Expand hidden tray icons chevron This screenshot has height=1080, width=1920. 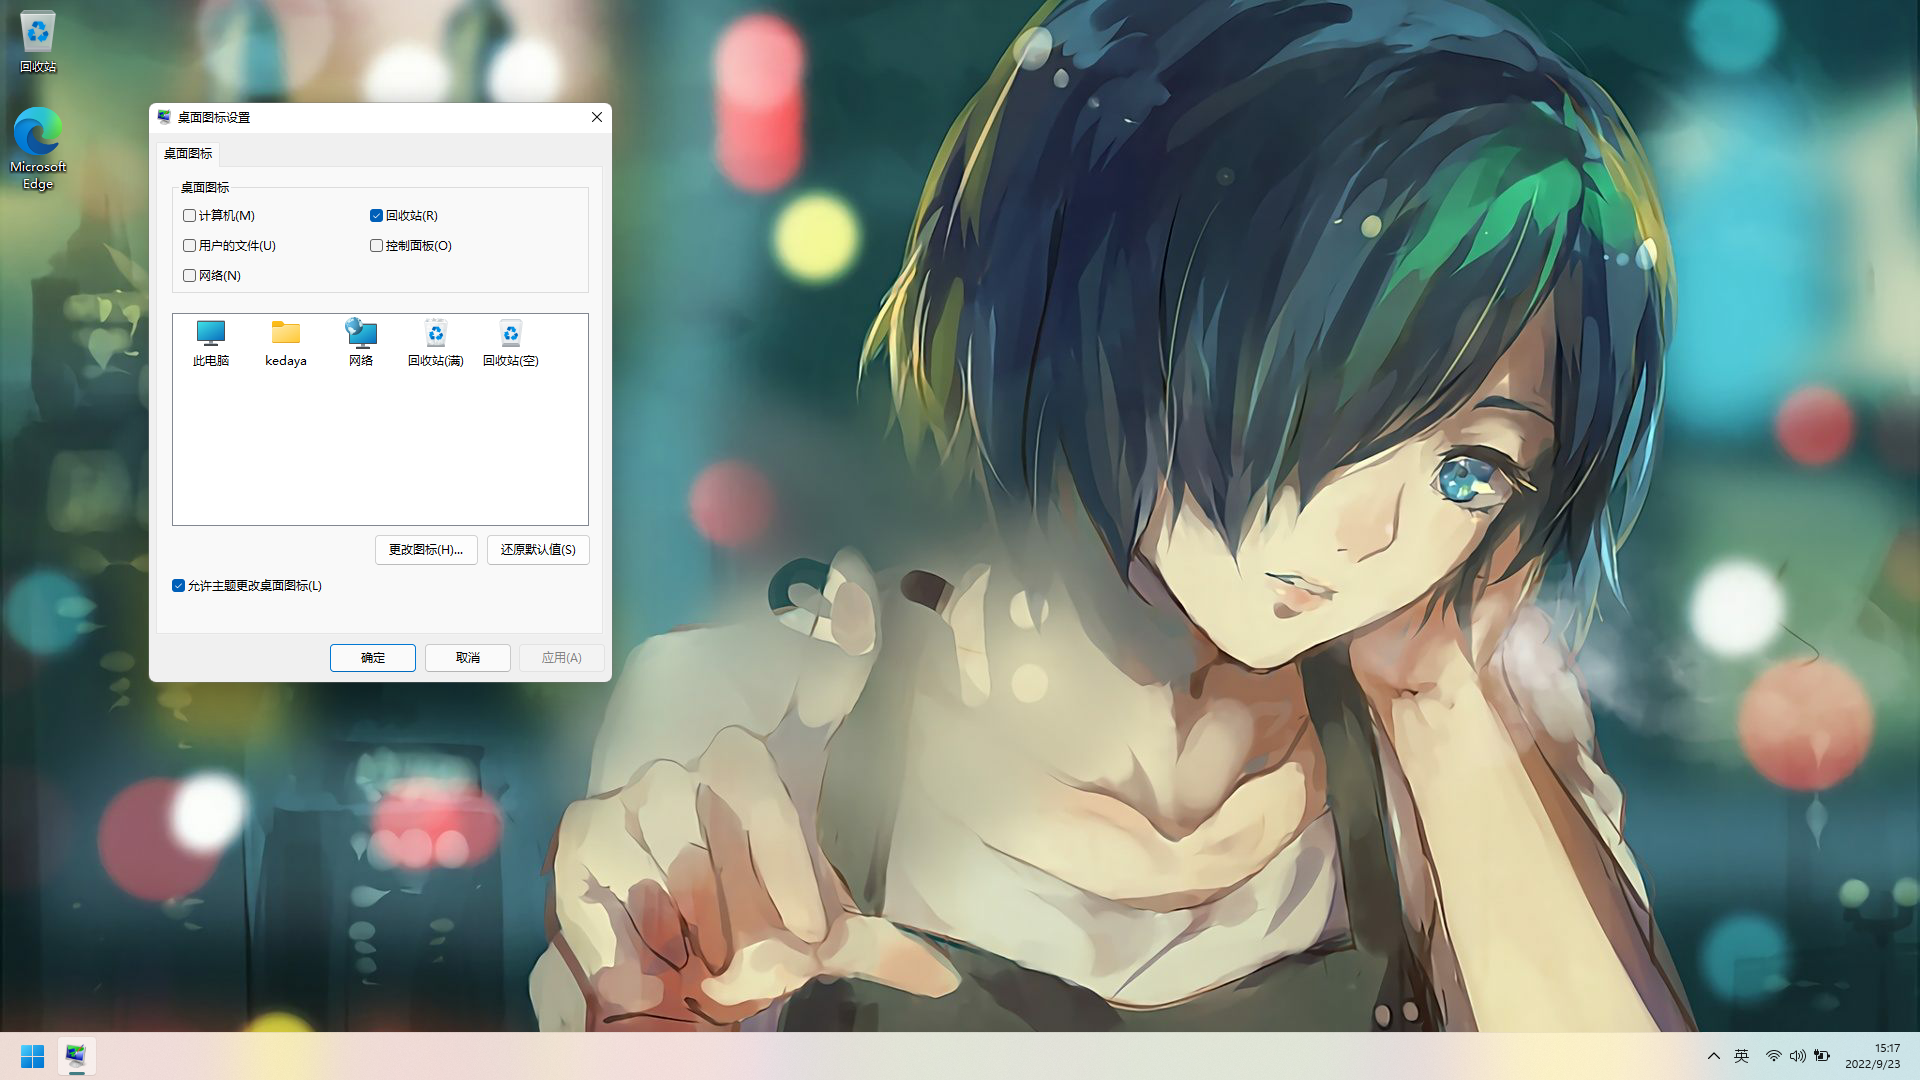[x=1713, y=1056]
